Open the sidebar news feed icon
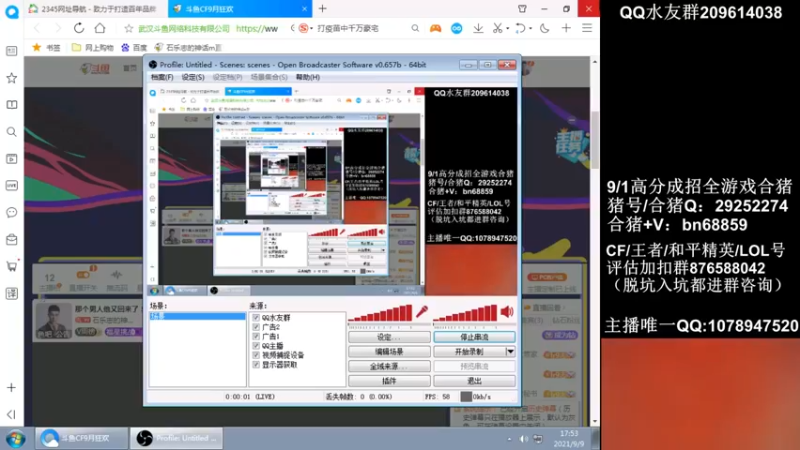800x450 pixels. [x=11, y=51]
